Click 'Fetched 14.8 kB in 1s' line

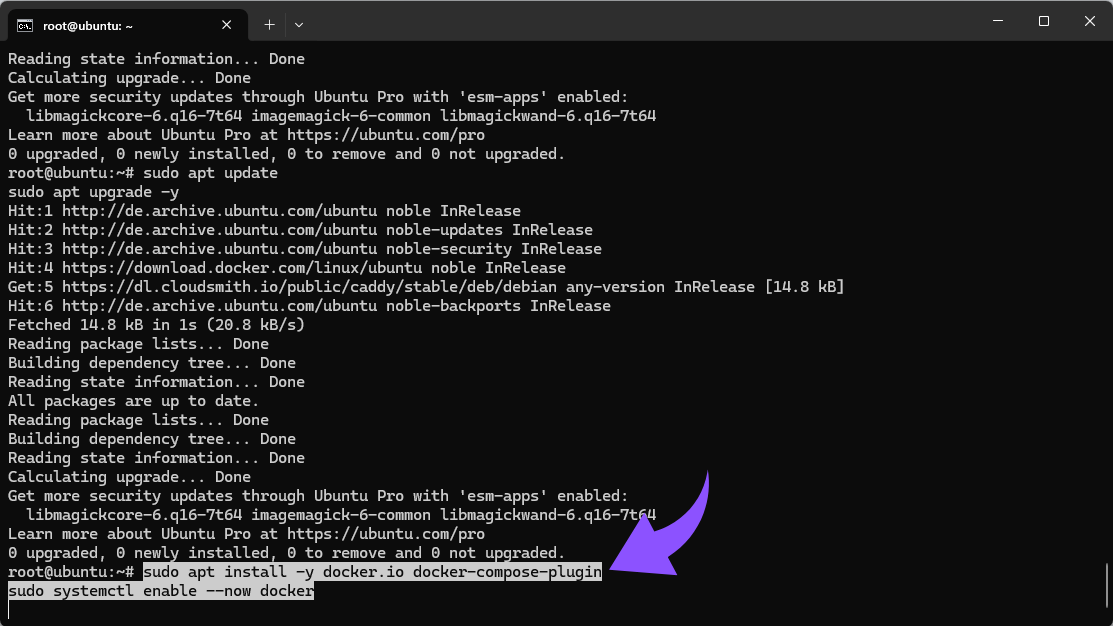tap(156, 325)
